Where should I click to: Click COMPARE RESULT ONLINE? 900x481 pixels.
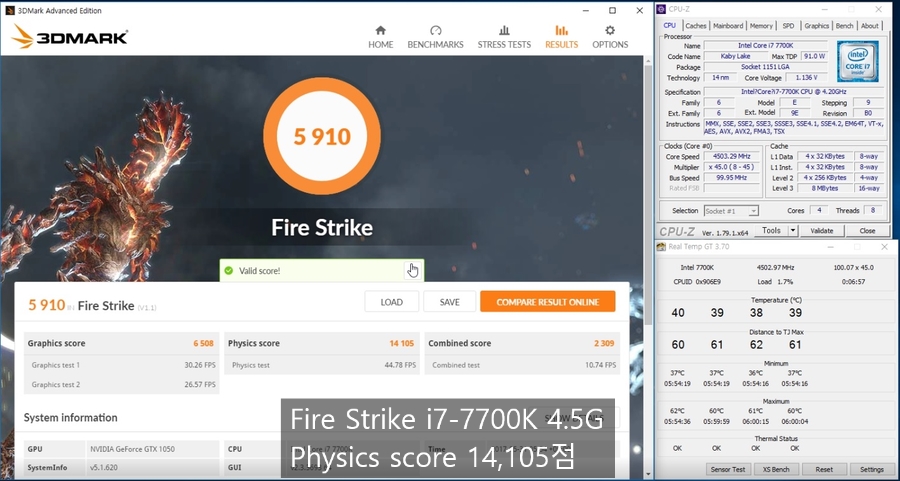click(548, 302)
